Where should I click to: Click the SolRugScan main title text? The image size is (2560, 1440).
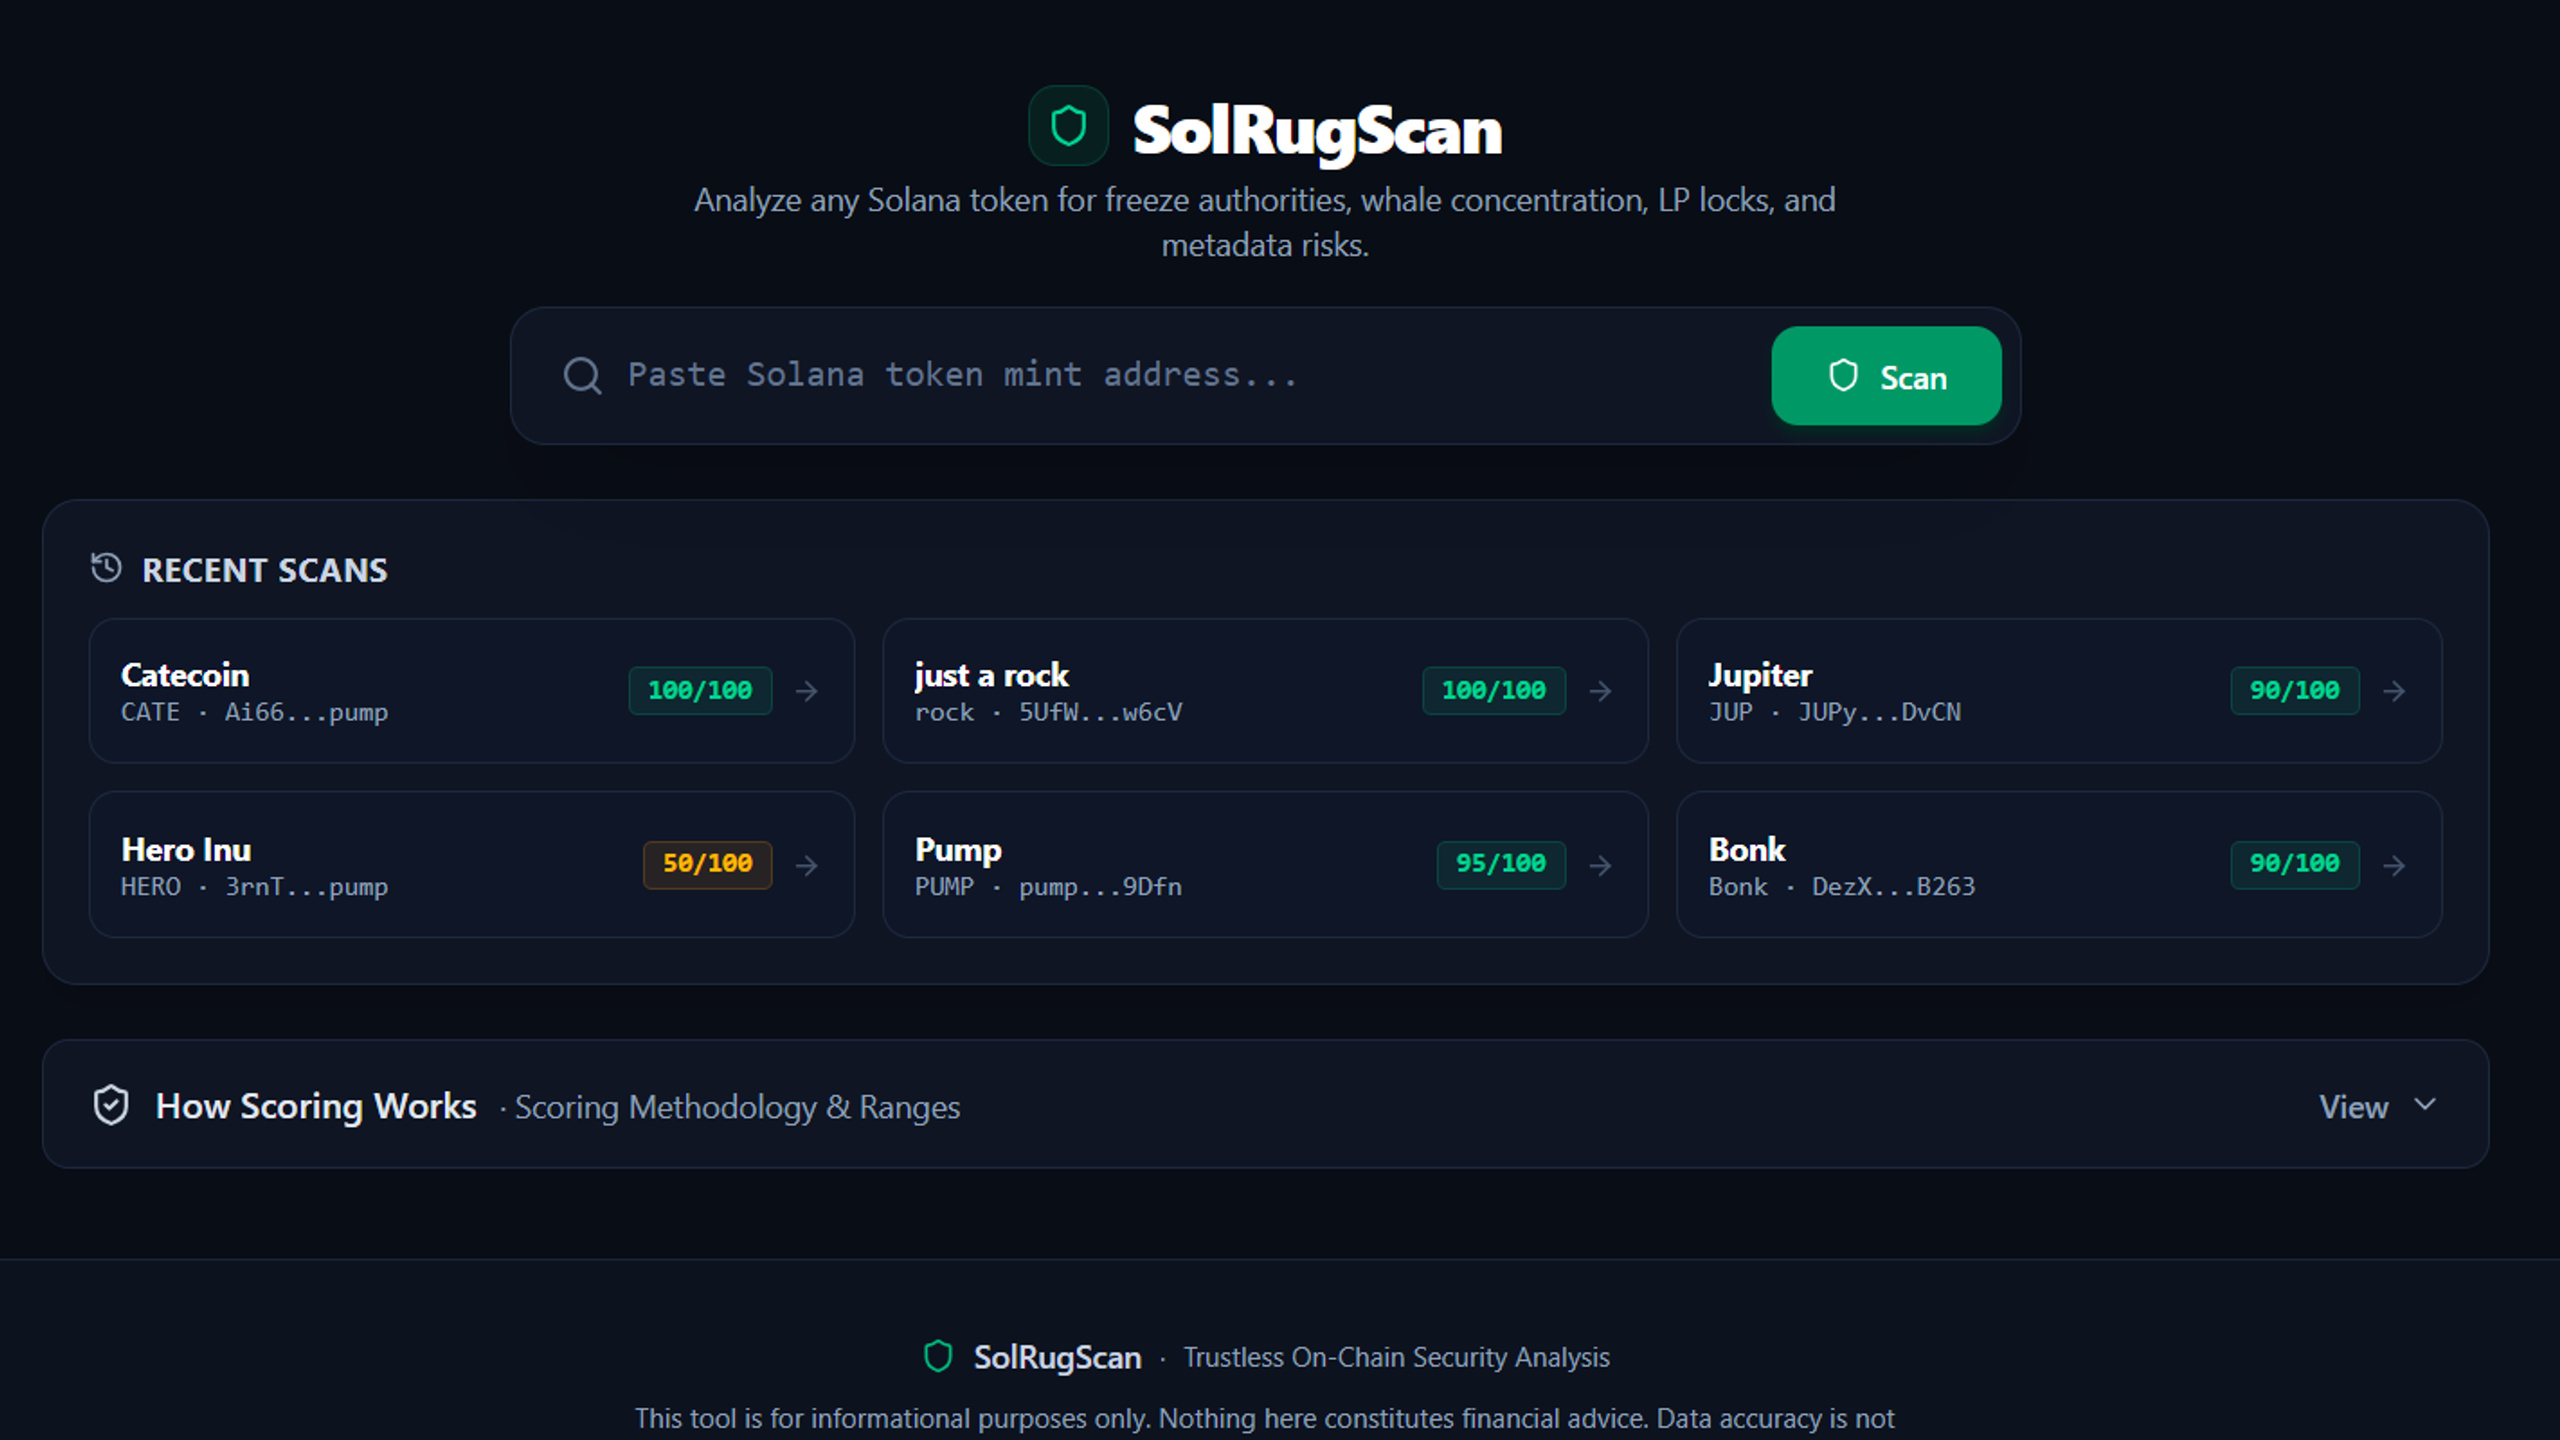coord(1317,130)
